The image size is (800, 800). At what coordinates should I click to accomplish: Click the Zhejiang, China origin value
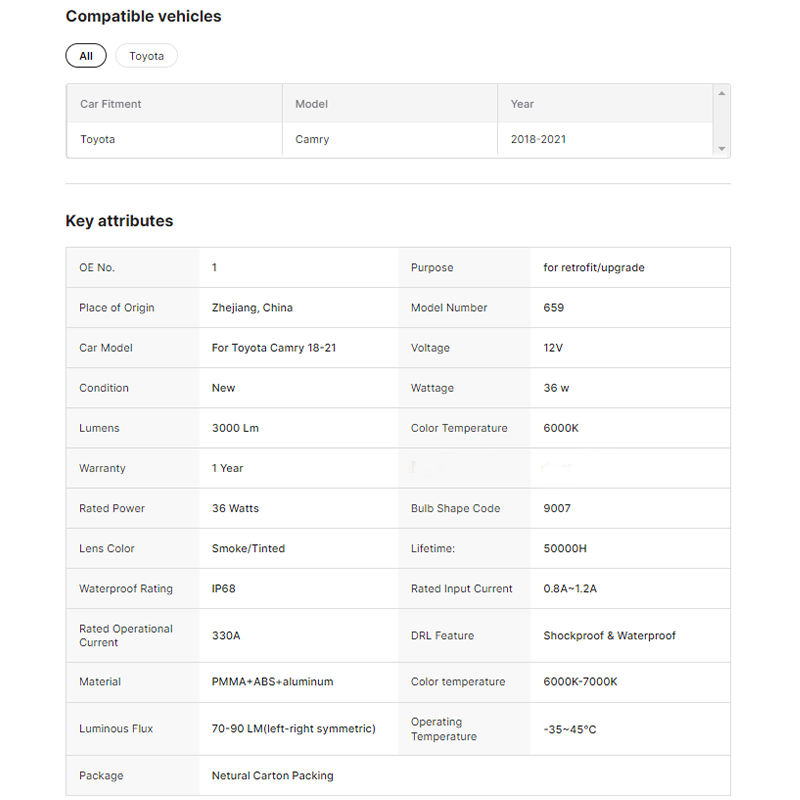point(252,308)
